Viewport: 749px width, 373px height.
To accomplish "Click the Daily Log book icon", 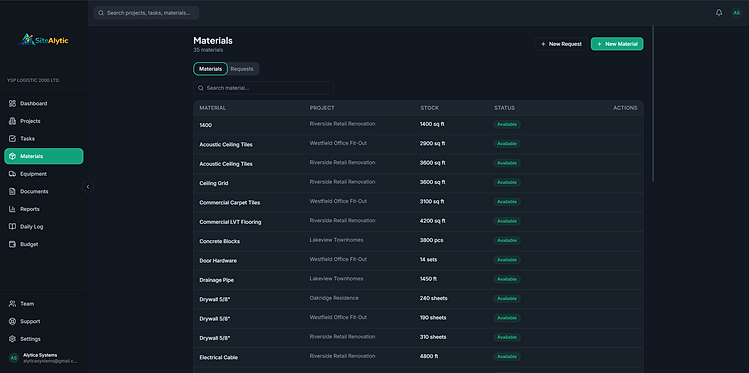I will tap(12, 227).
